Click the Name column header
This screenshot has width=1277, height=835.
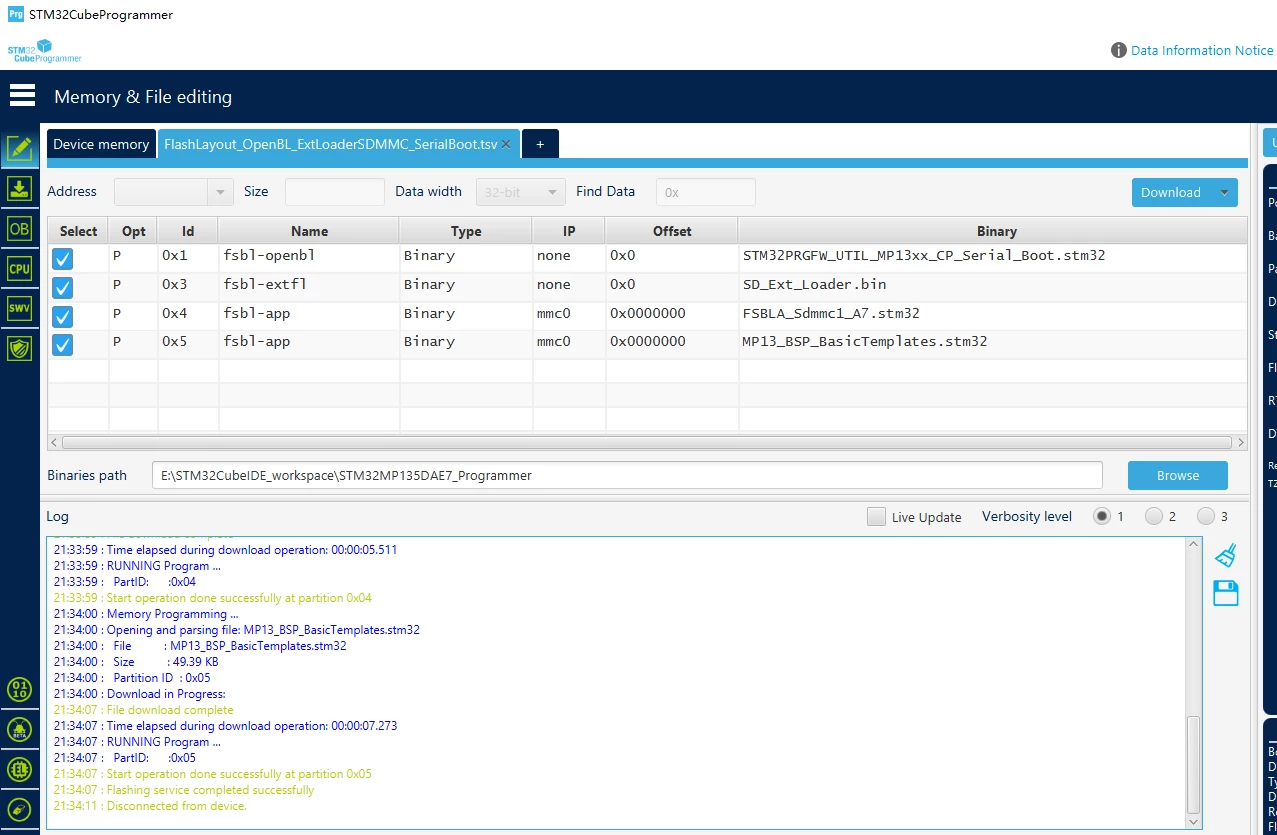(309, 231)
